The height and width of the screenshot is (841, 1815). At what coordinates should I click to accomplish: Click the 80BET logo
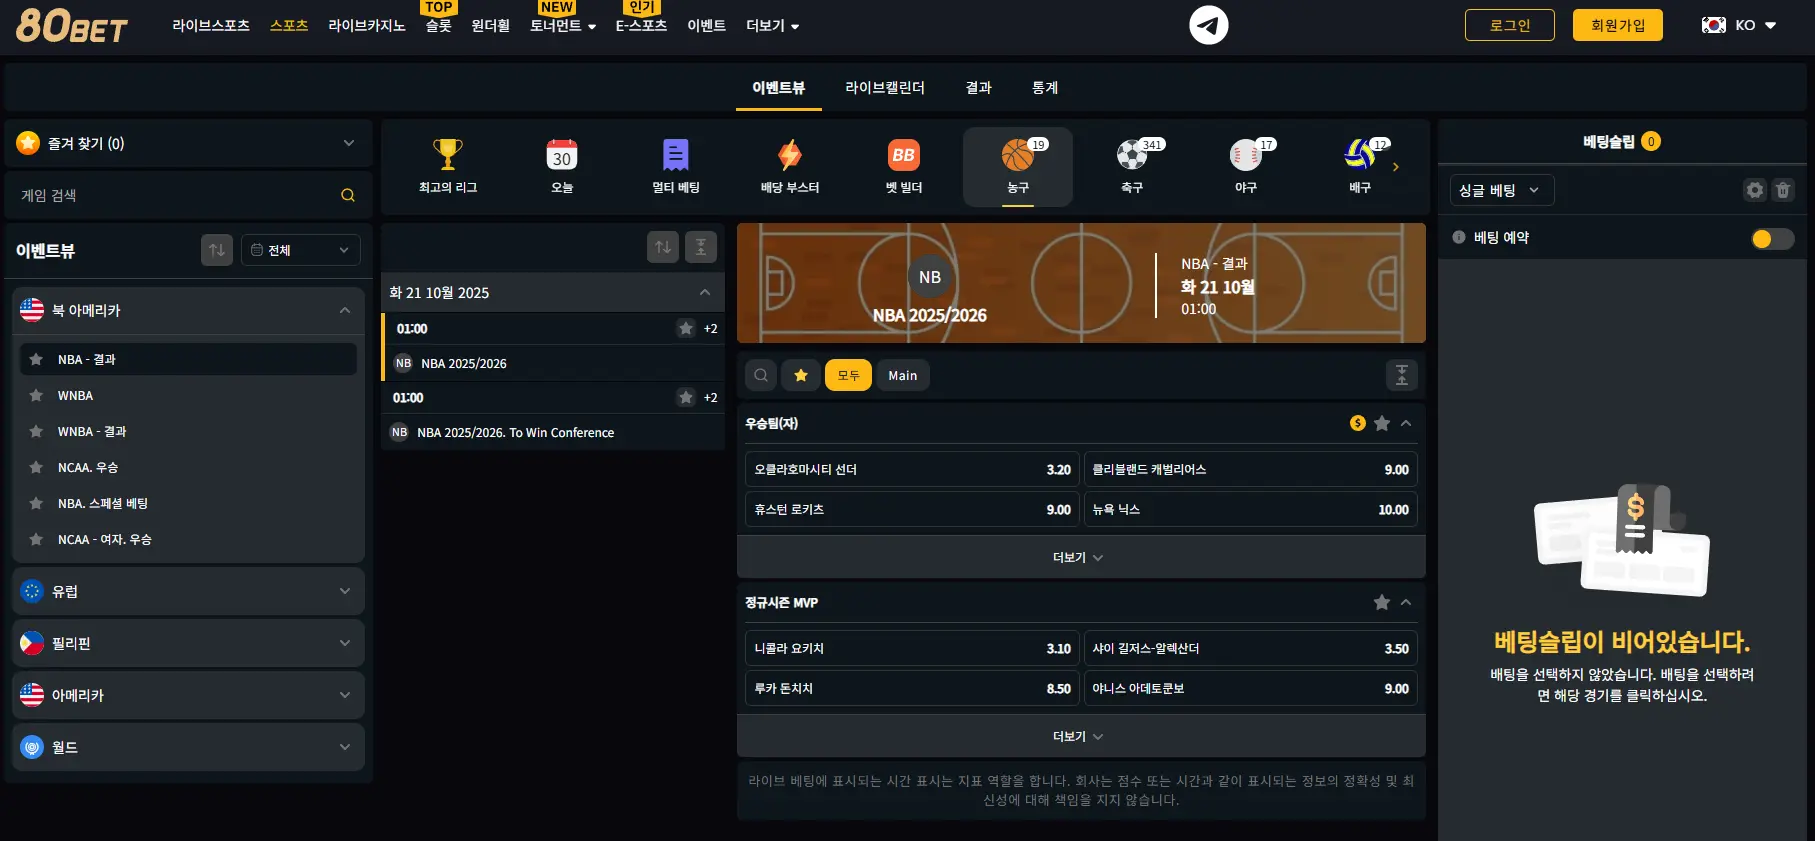tap(72, 26)
